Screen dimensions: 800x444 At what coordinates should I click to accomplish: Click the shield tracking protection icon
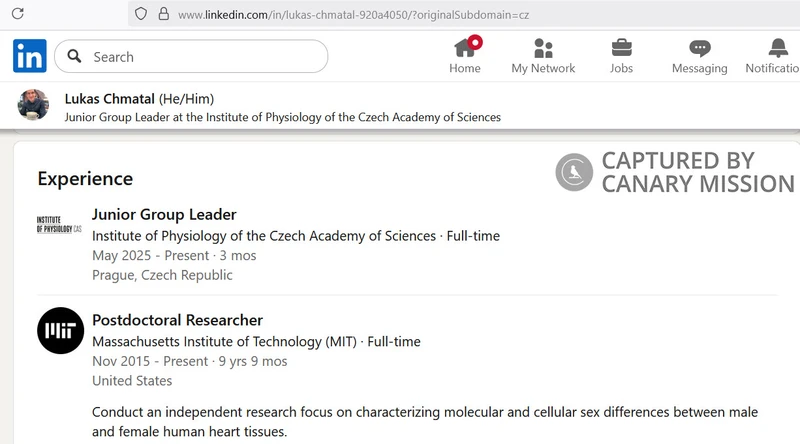(x=141, y=14)
